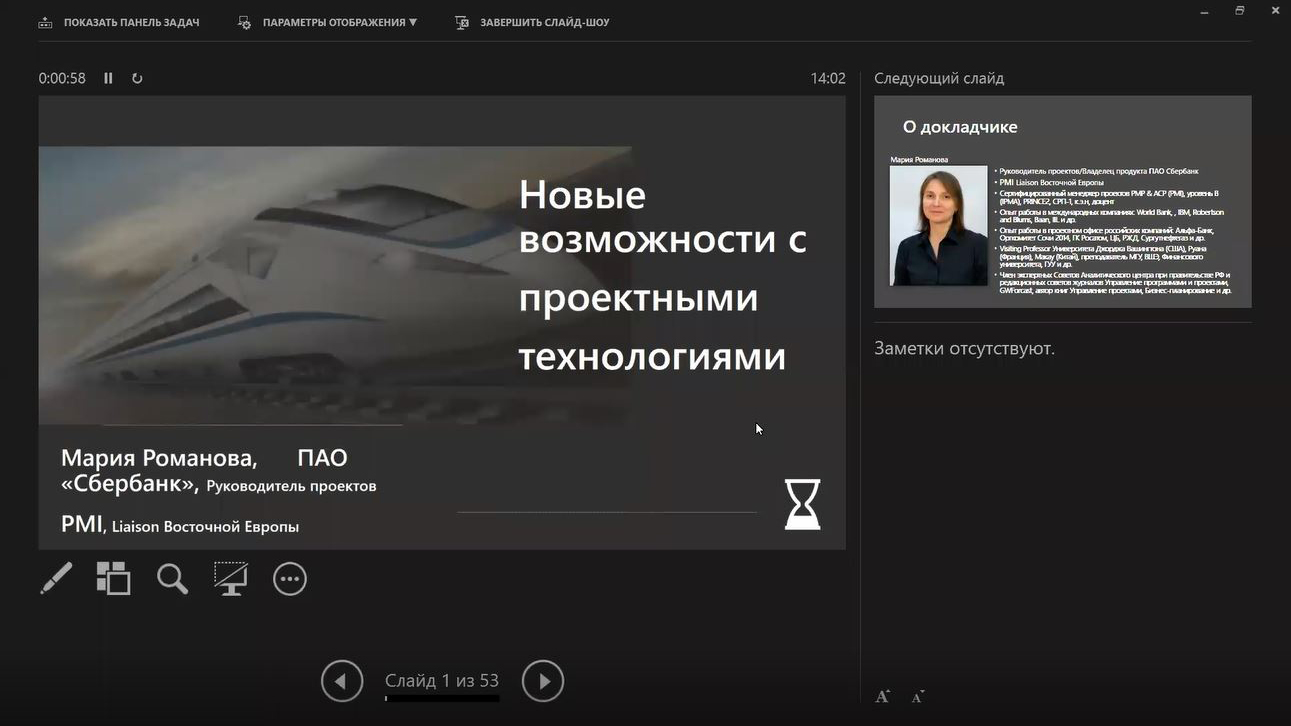The height and width of the screenshot is (726, 1291).
Task: Go to the previous slide arrow
Action: pyautogui.click(x=342, y=681)
